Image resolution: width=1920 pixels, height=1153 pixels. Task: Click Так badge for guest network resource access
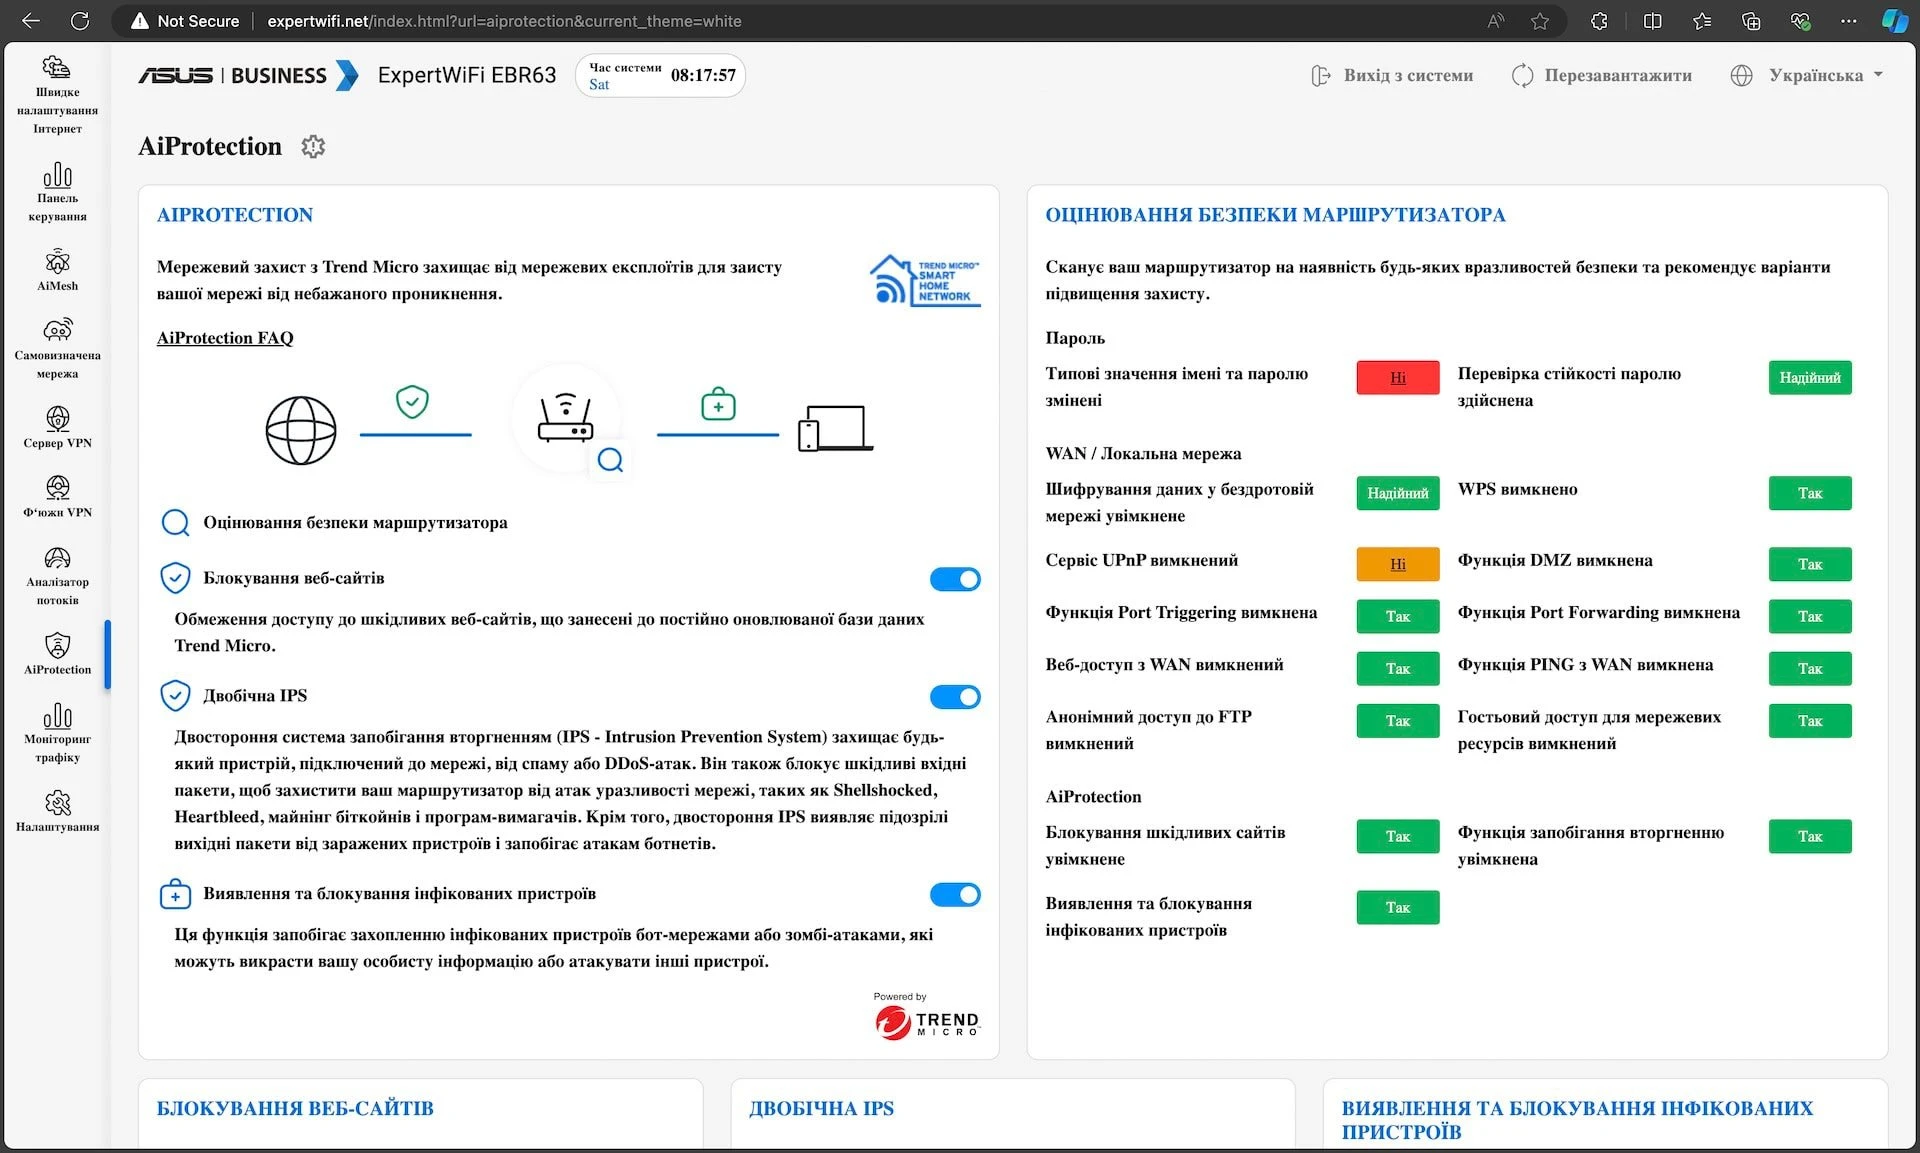pyautogui.click(x=1810, y=721)
